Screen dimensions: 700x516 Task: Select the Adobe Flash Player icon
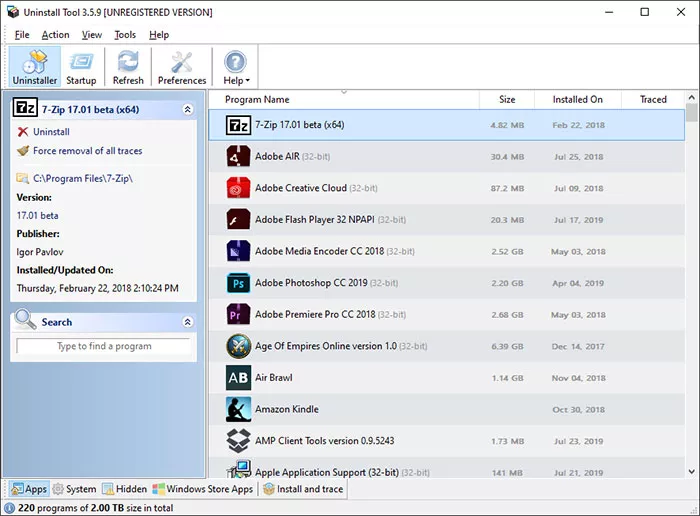pyautogui.click(x=238, y=220)
